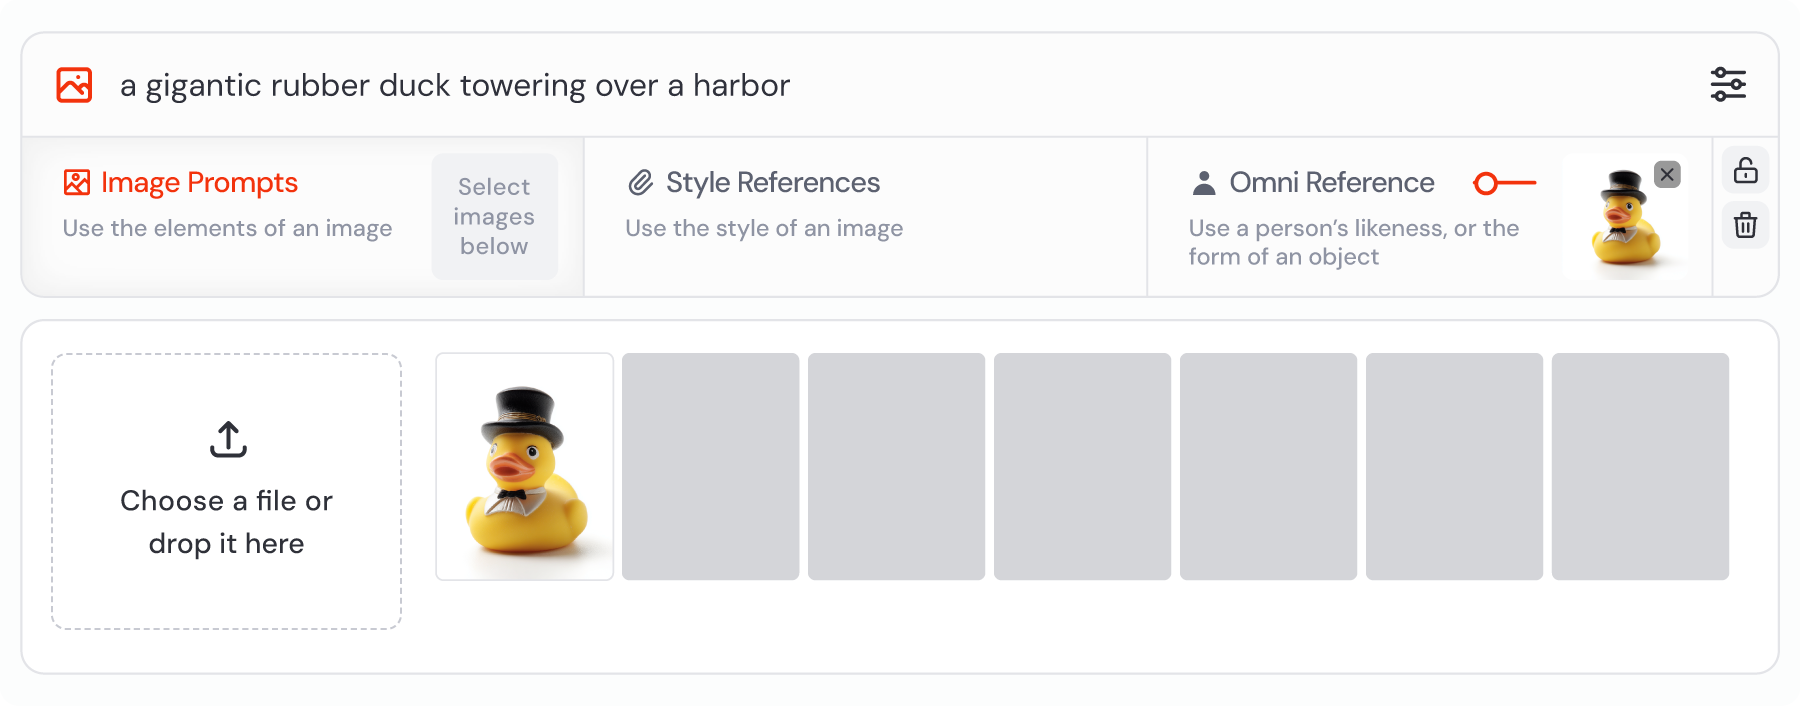Click the red image icon beside prompt
This screenshot has width=1800, height=706.
pos(74,85)
